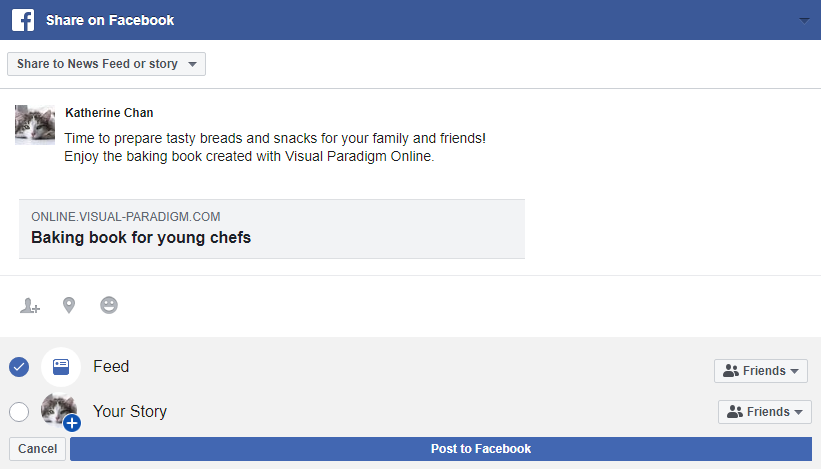
Task: Click the Facebook logo icon
Action: pos(23,20)
